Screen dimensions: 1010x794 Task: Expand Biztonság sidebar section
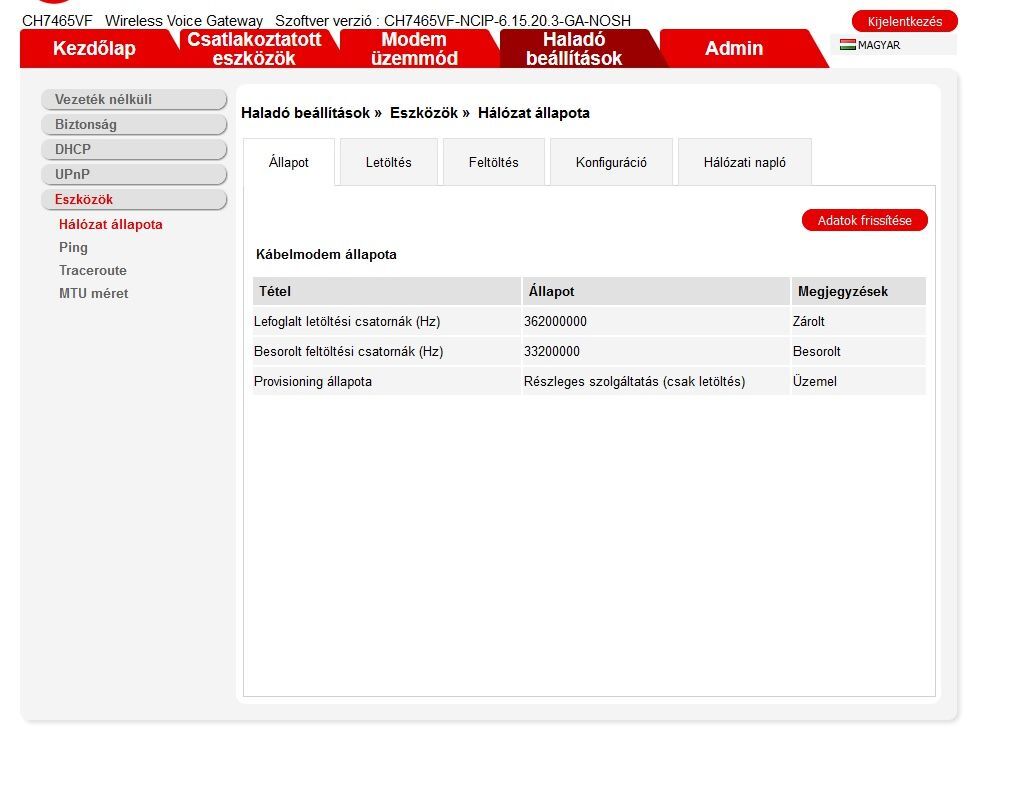pyautogui.click(x=134, y=124)
